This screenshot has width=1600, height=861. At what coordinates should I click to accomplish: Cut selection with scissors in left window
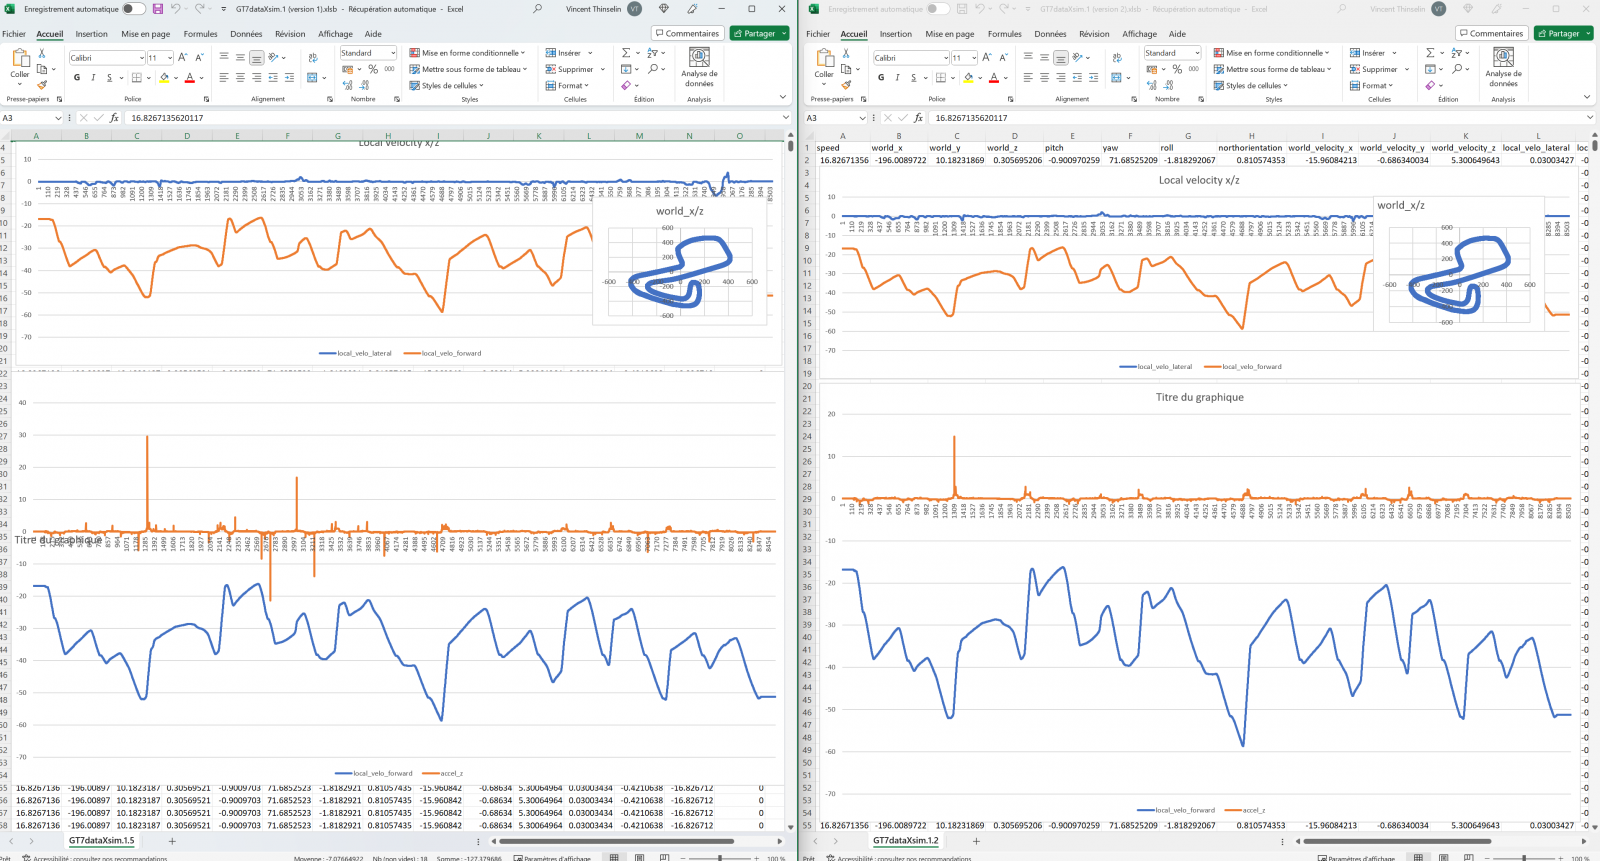42,53
